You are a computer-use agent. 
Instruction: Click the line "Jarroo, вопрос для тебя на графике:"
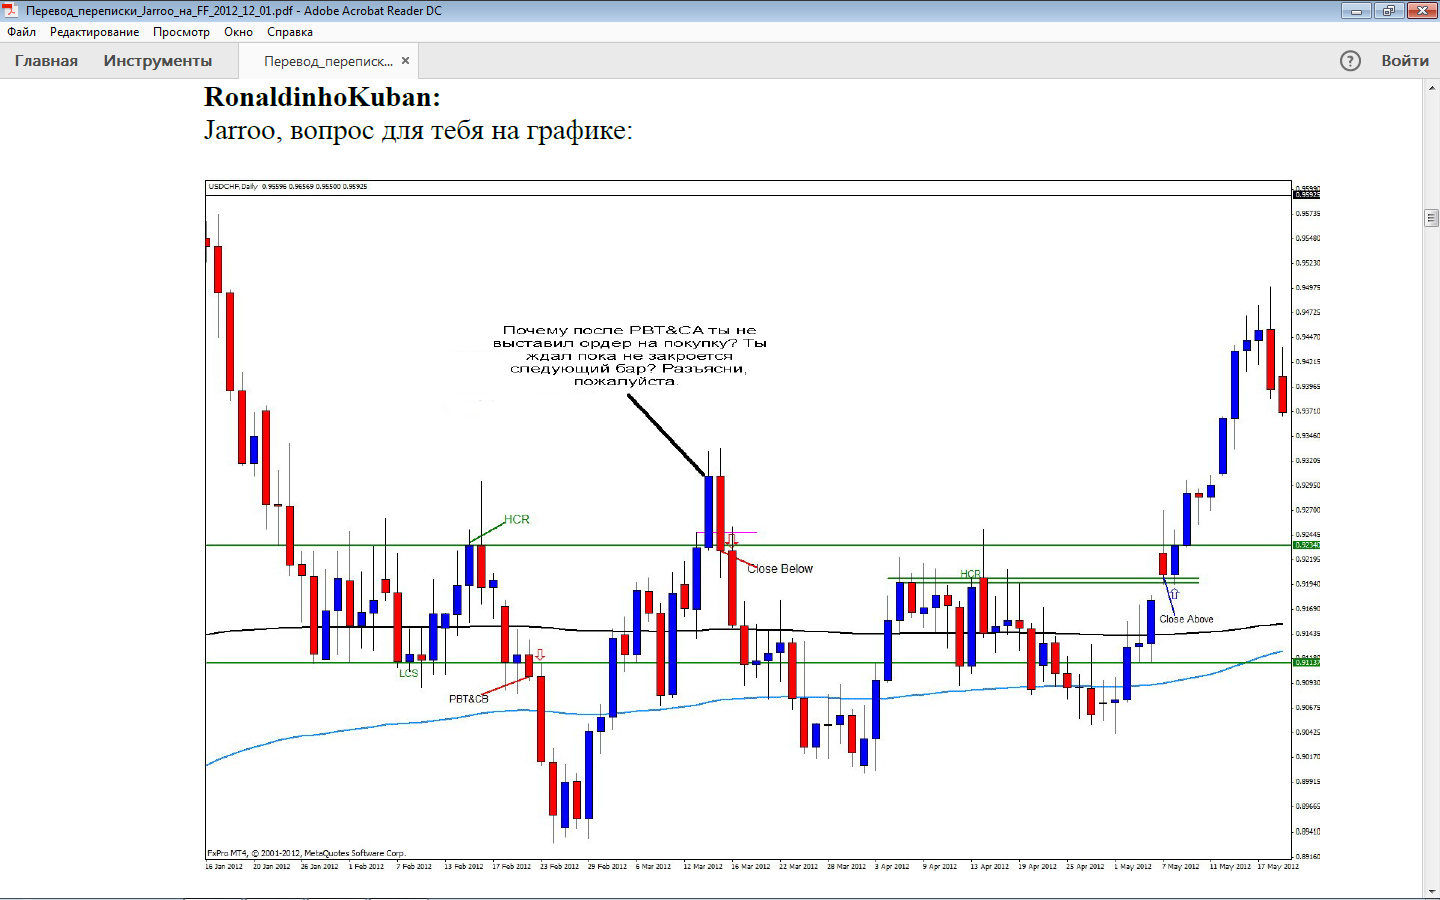pyautogui.click(x=418, y=131)
